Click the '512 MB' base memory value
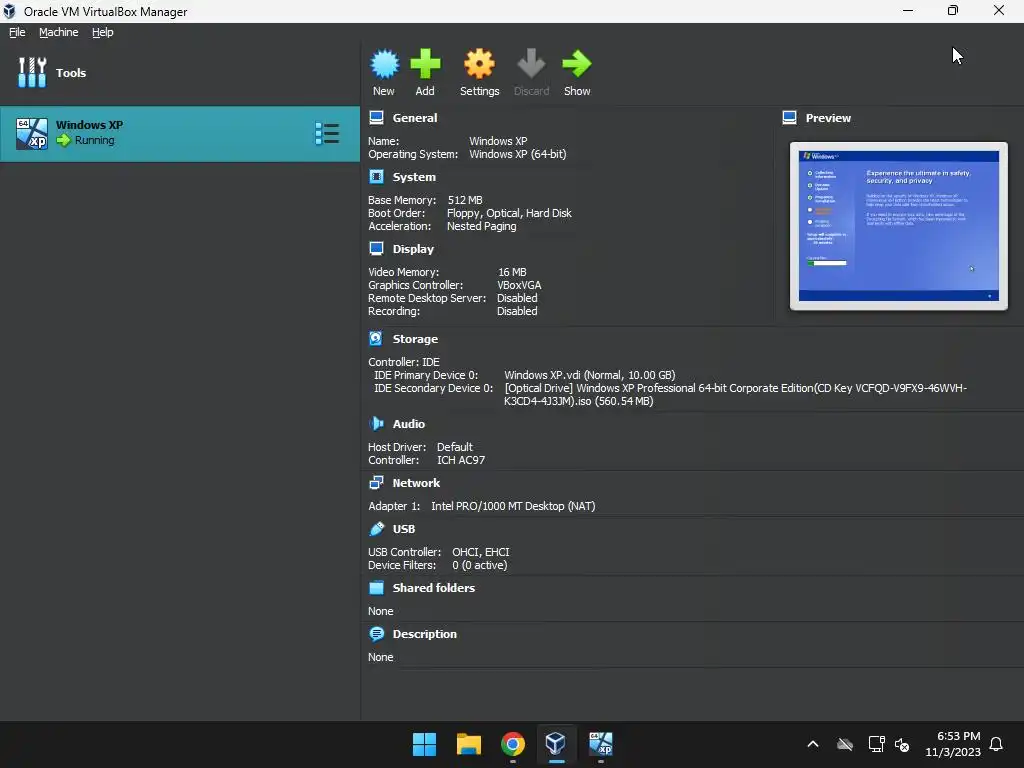Viewport: 1024px width, 768px height. tap(465, 200)
